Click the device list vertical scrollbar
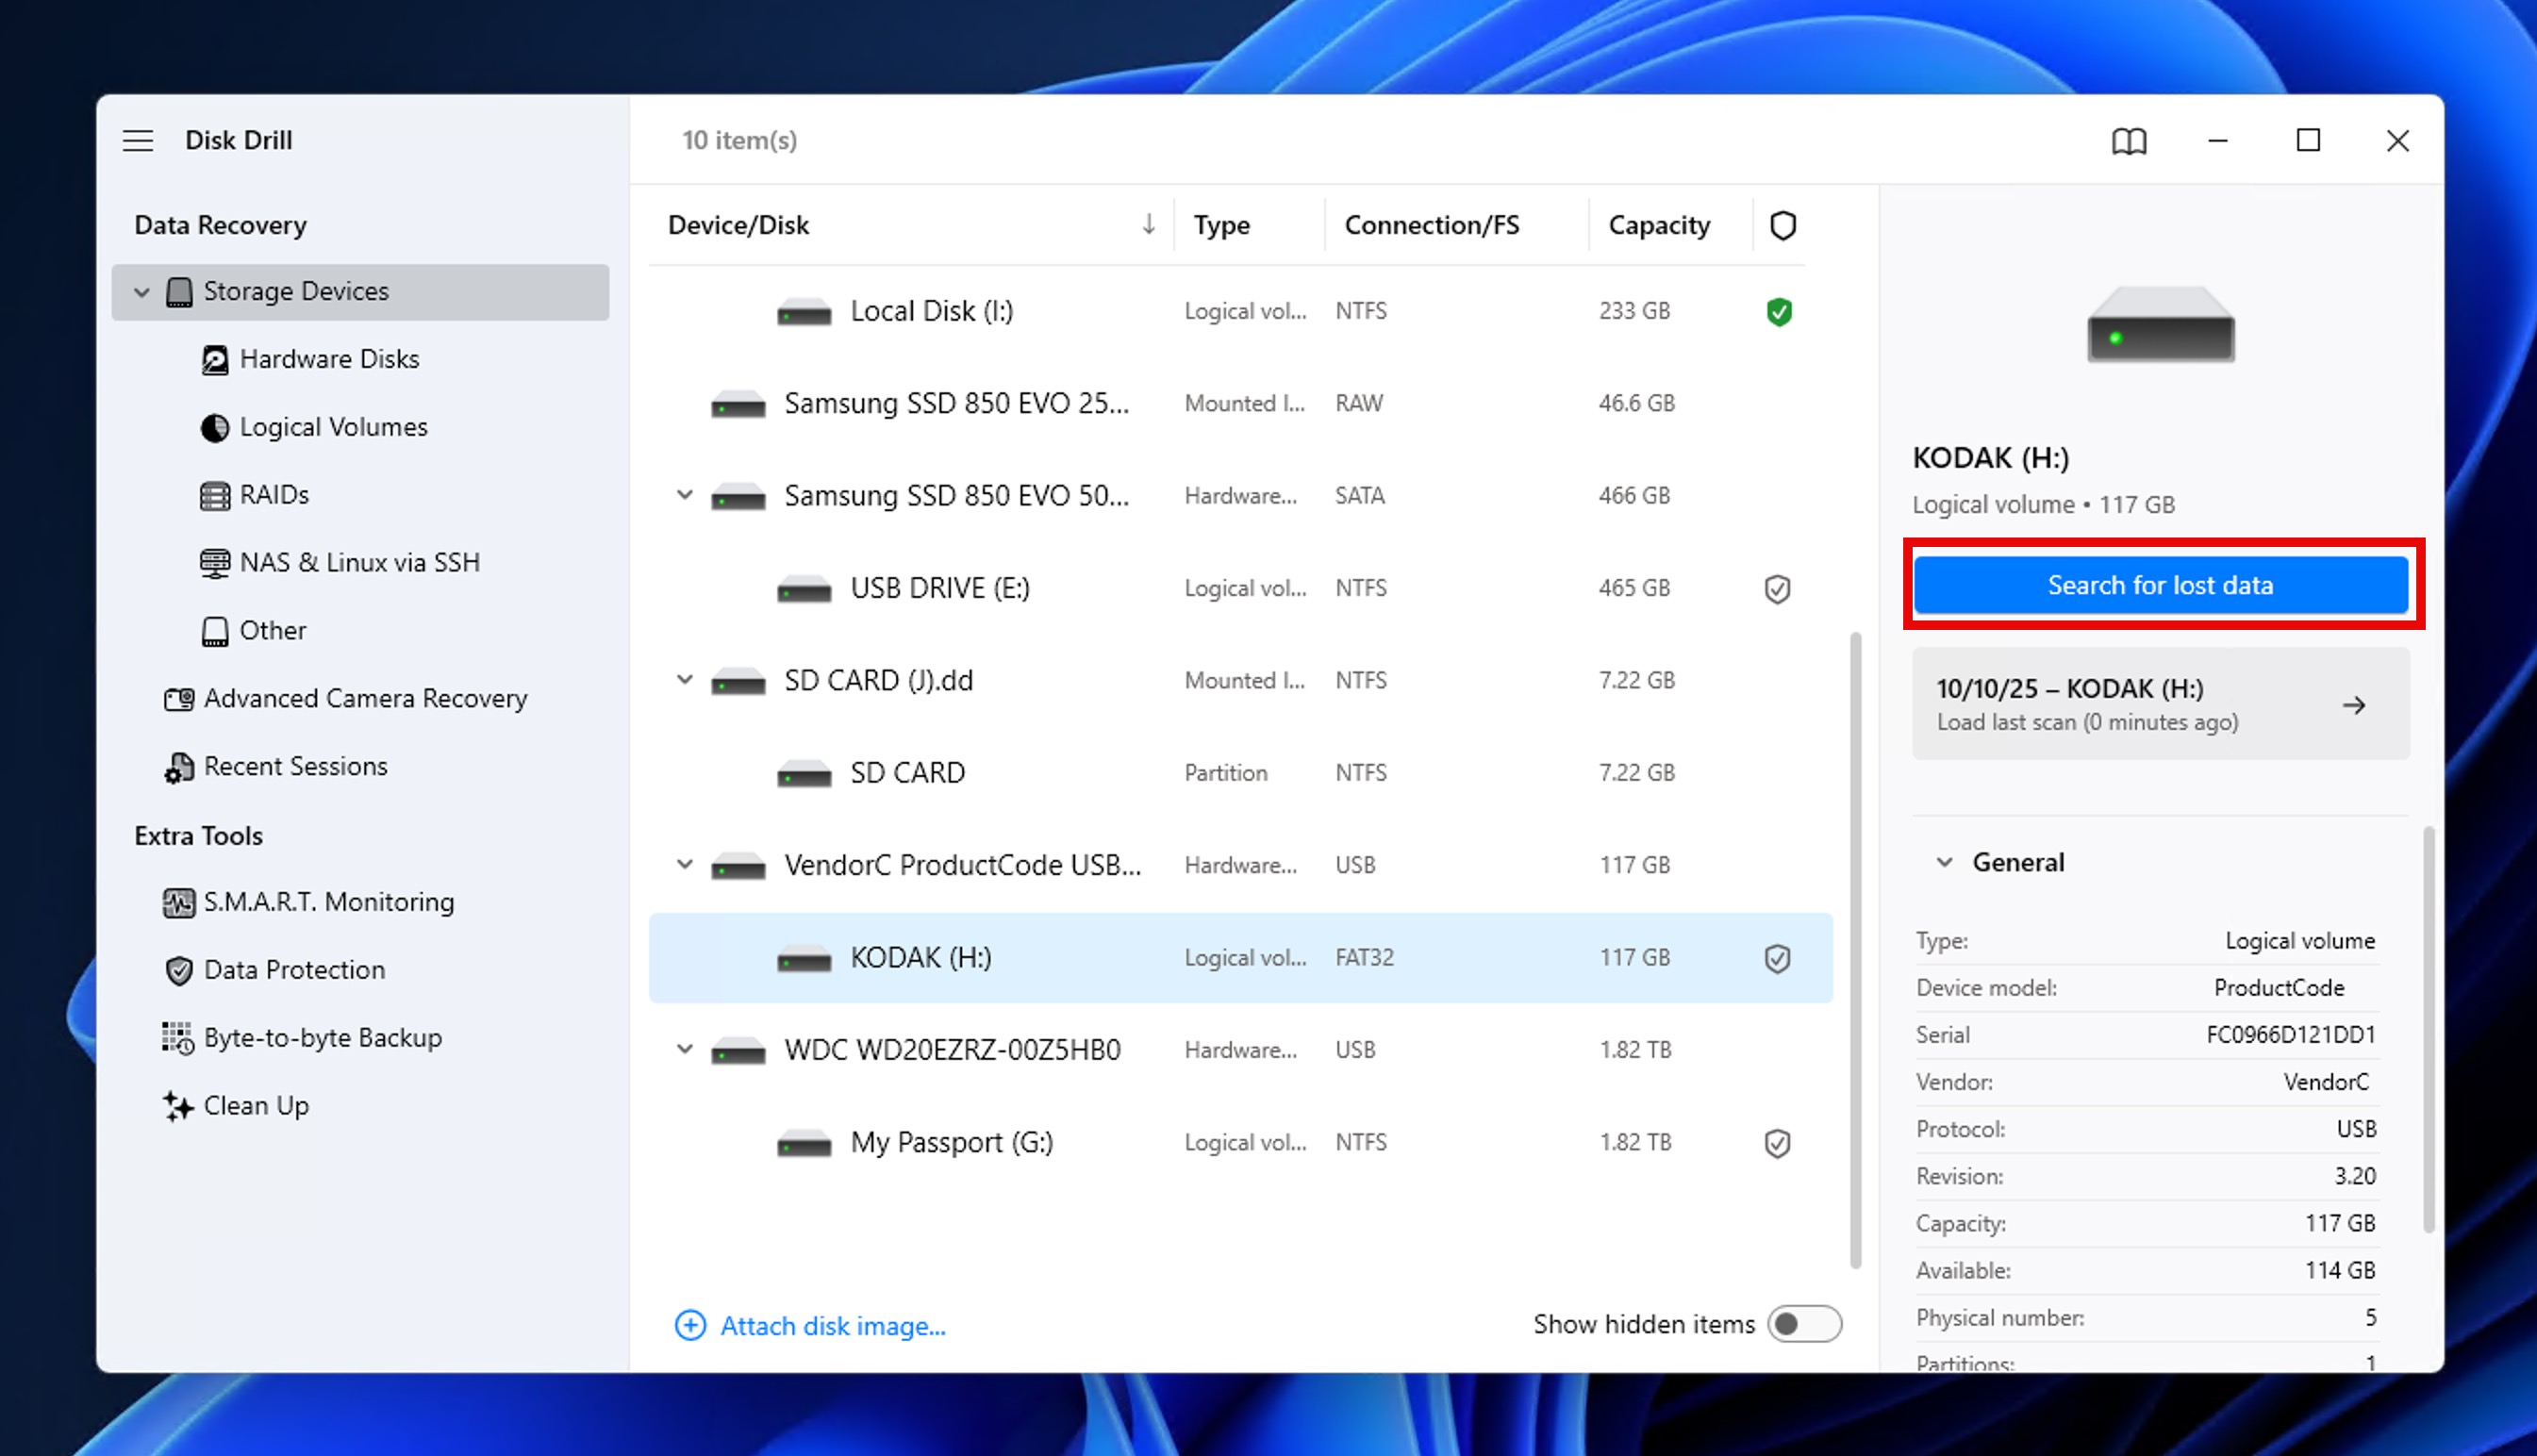 (1855, 950)
